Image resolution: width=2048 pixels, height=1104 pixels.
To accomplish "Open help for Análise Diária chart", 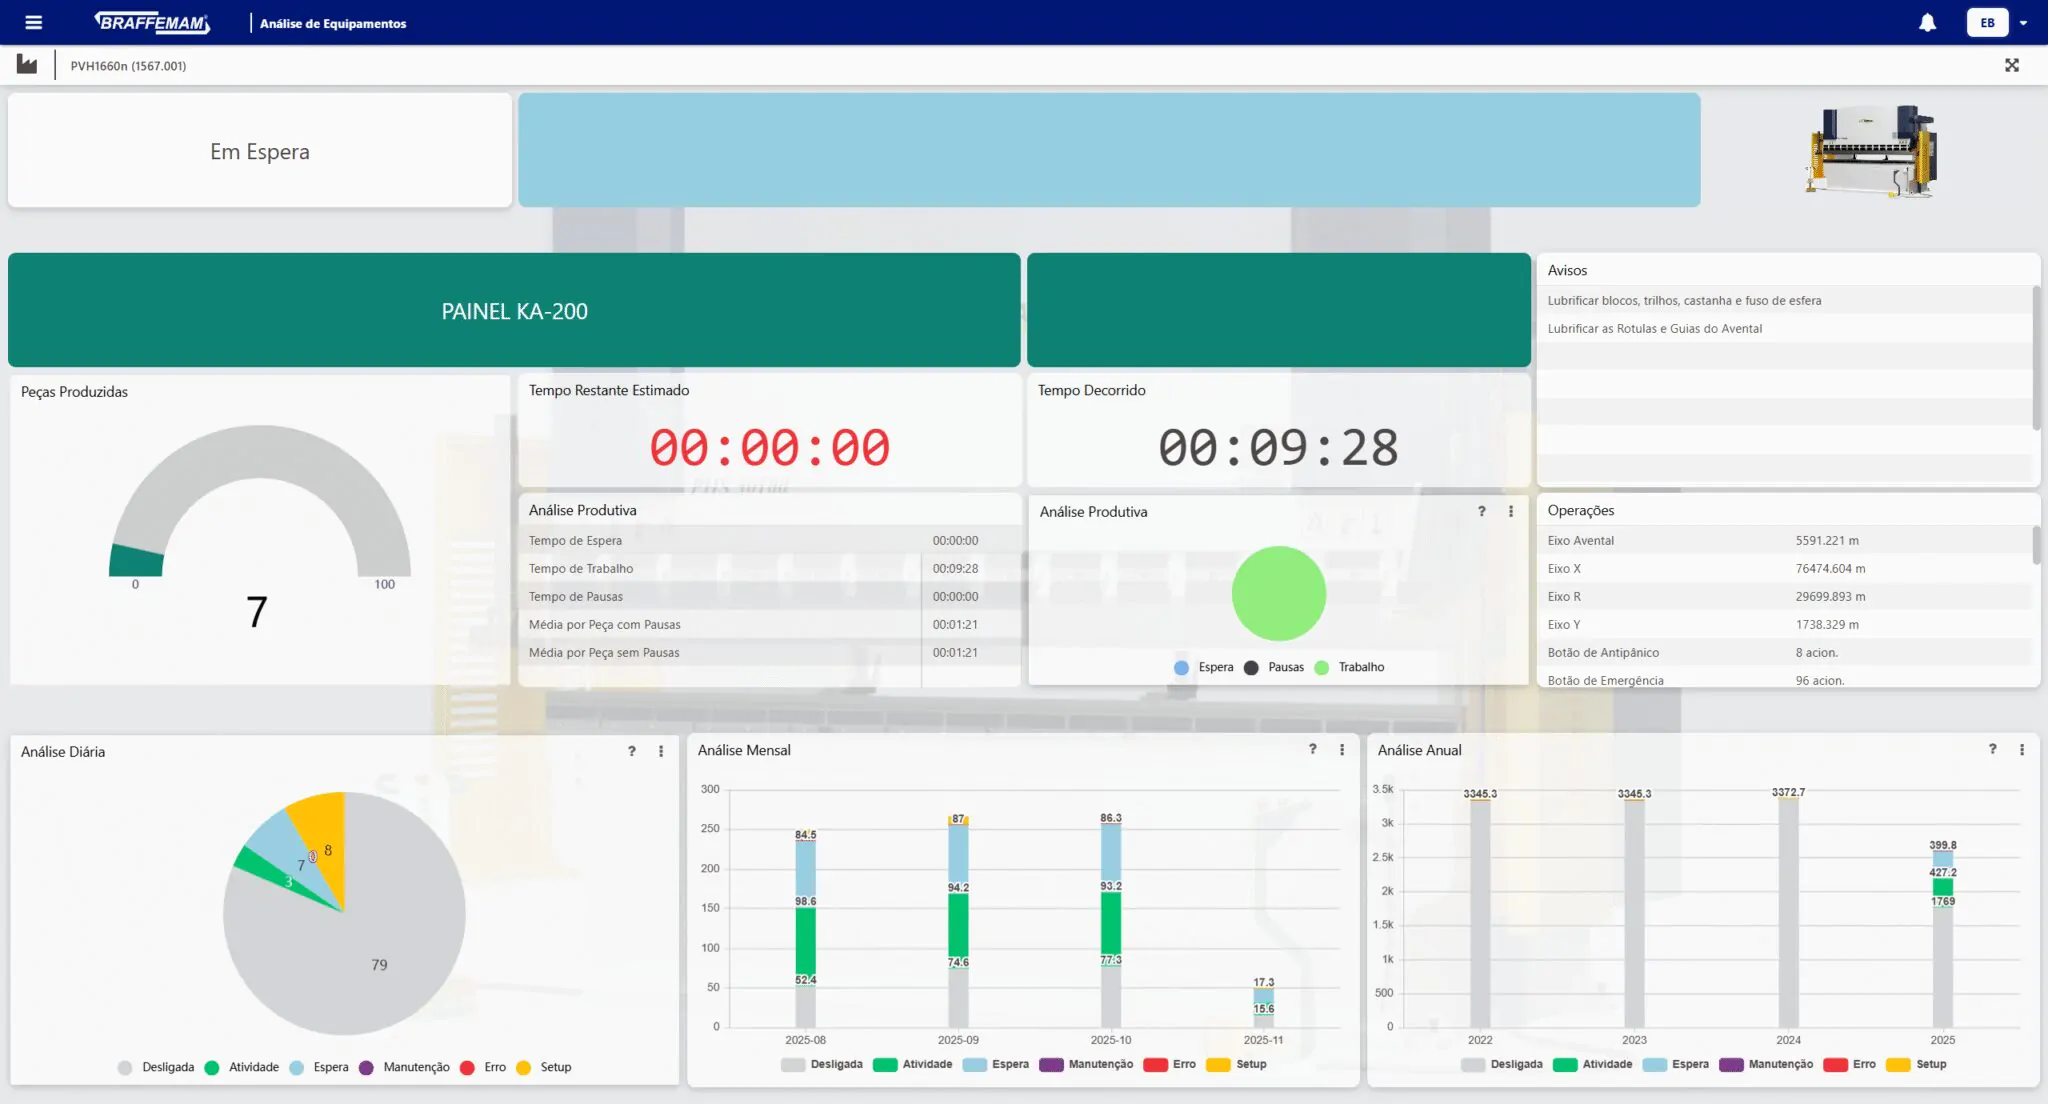I will pyautogui.click(x=632, y=751).
